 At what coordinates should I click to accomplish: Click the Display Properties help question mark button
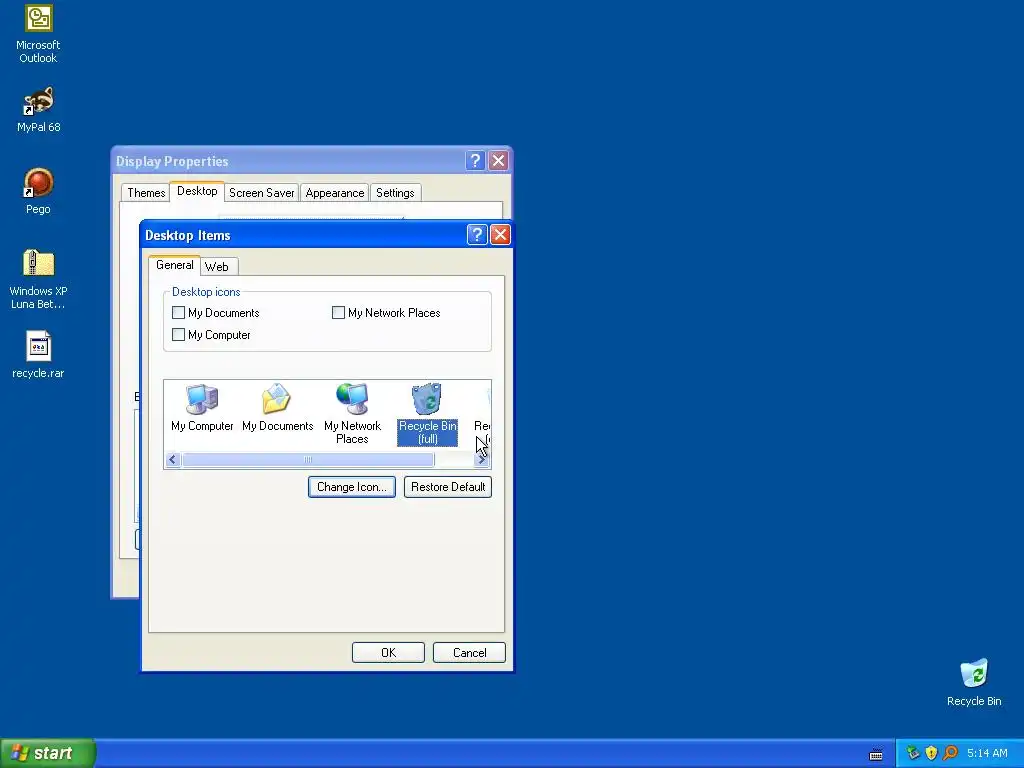tap(475, 161)
